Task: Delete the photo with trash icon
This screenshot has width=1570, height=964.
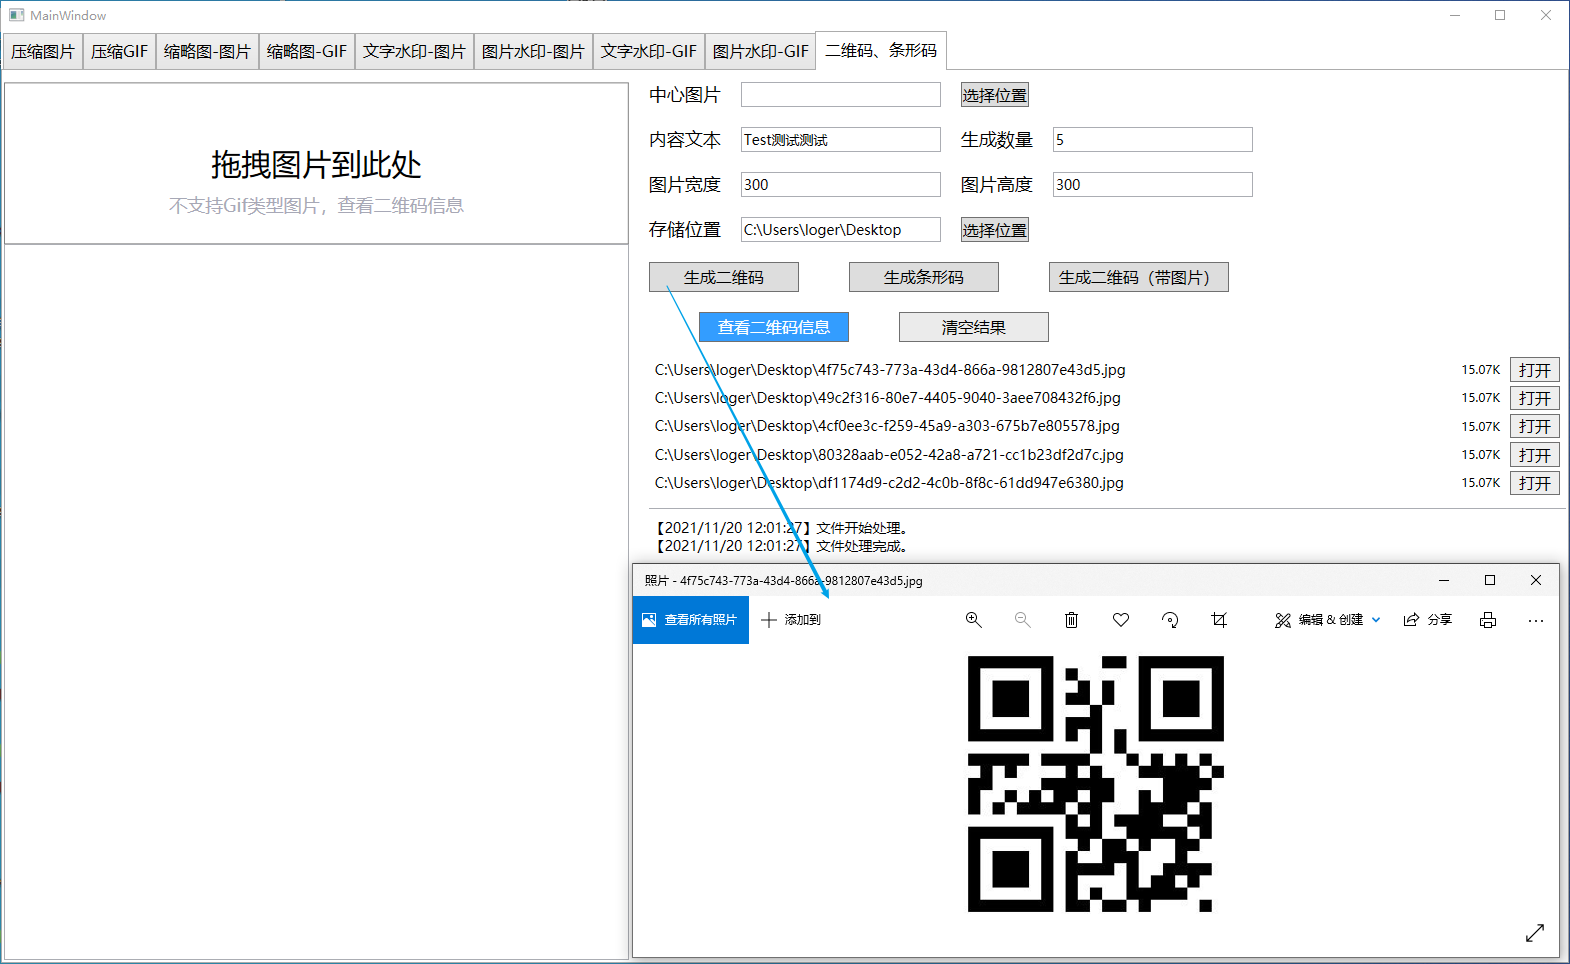Action: 1071,620
